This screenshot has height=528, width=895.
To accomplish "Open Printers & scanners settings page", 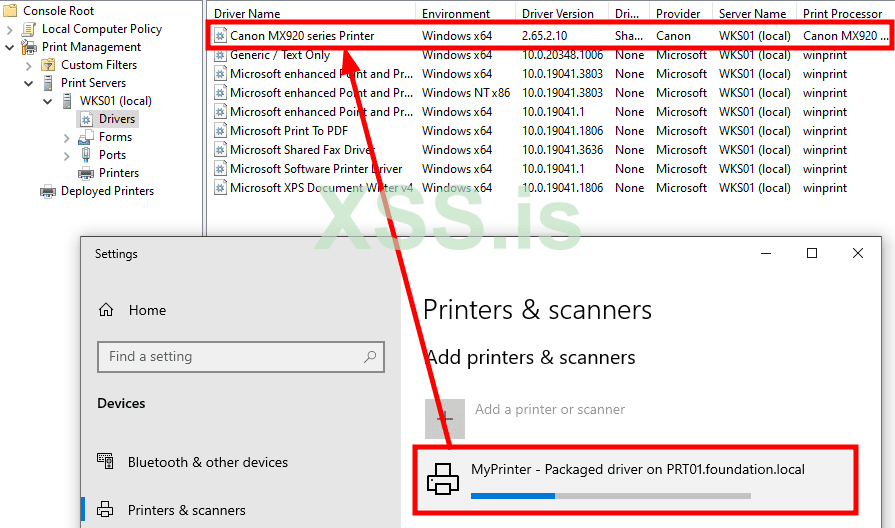I will 186,510.
